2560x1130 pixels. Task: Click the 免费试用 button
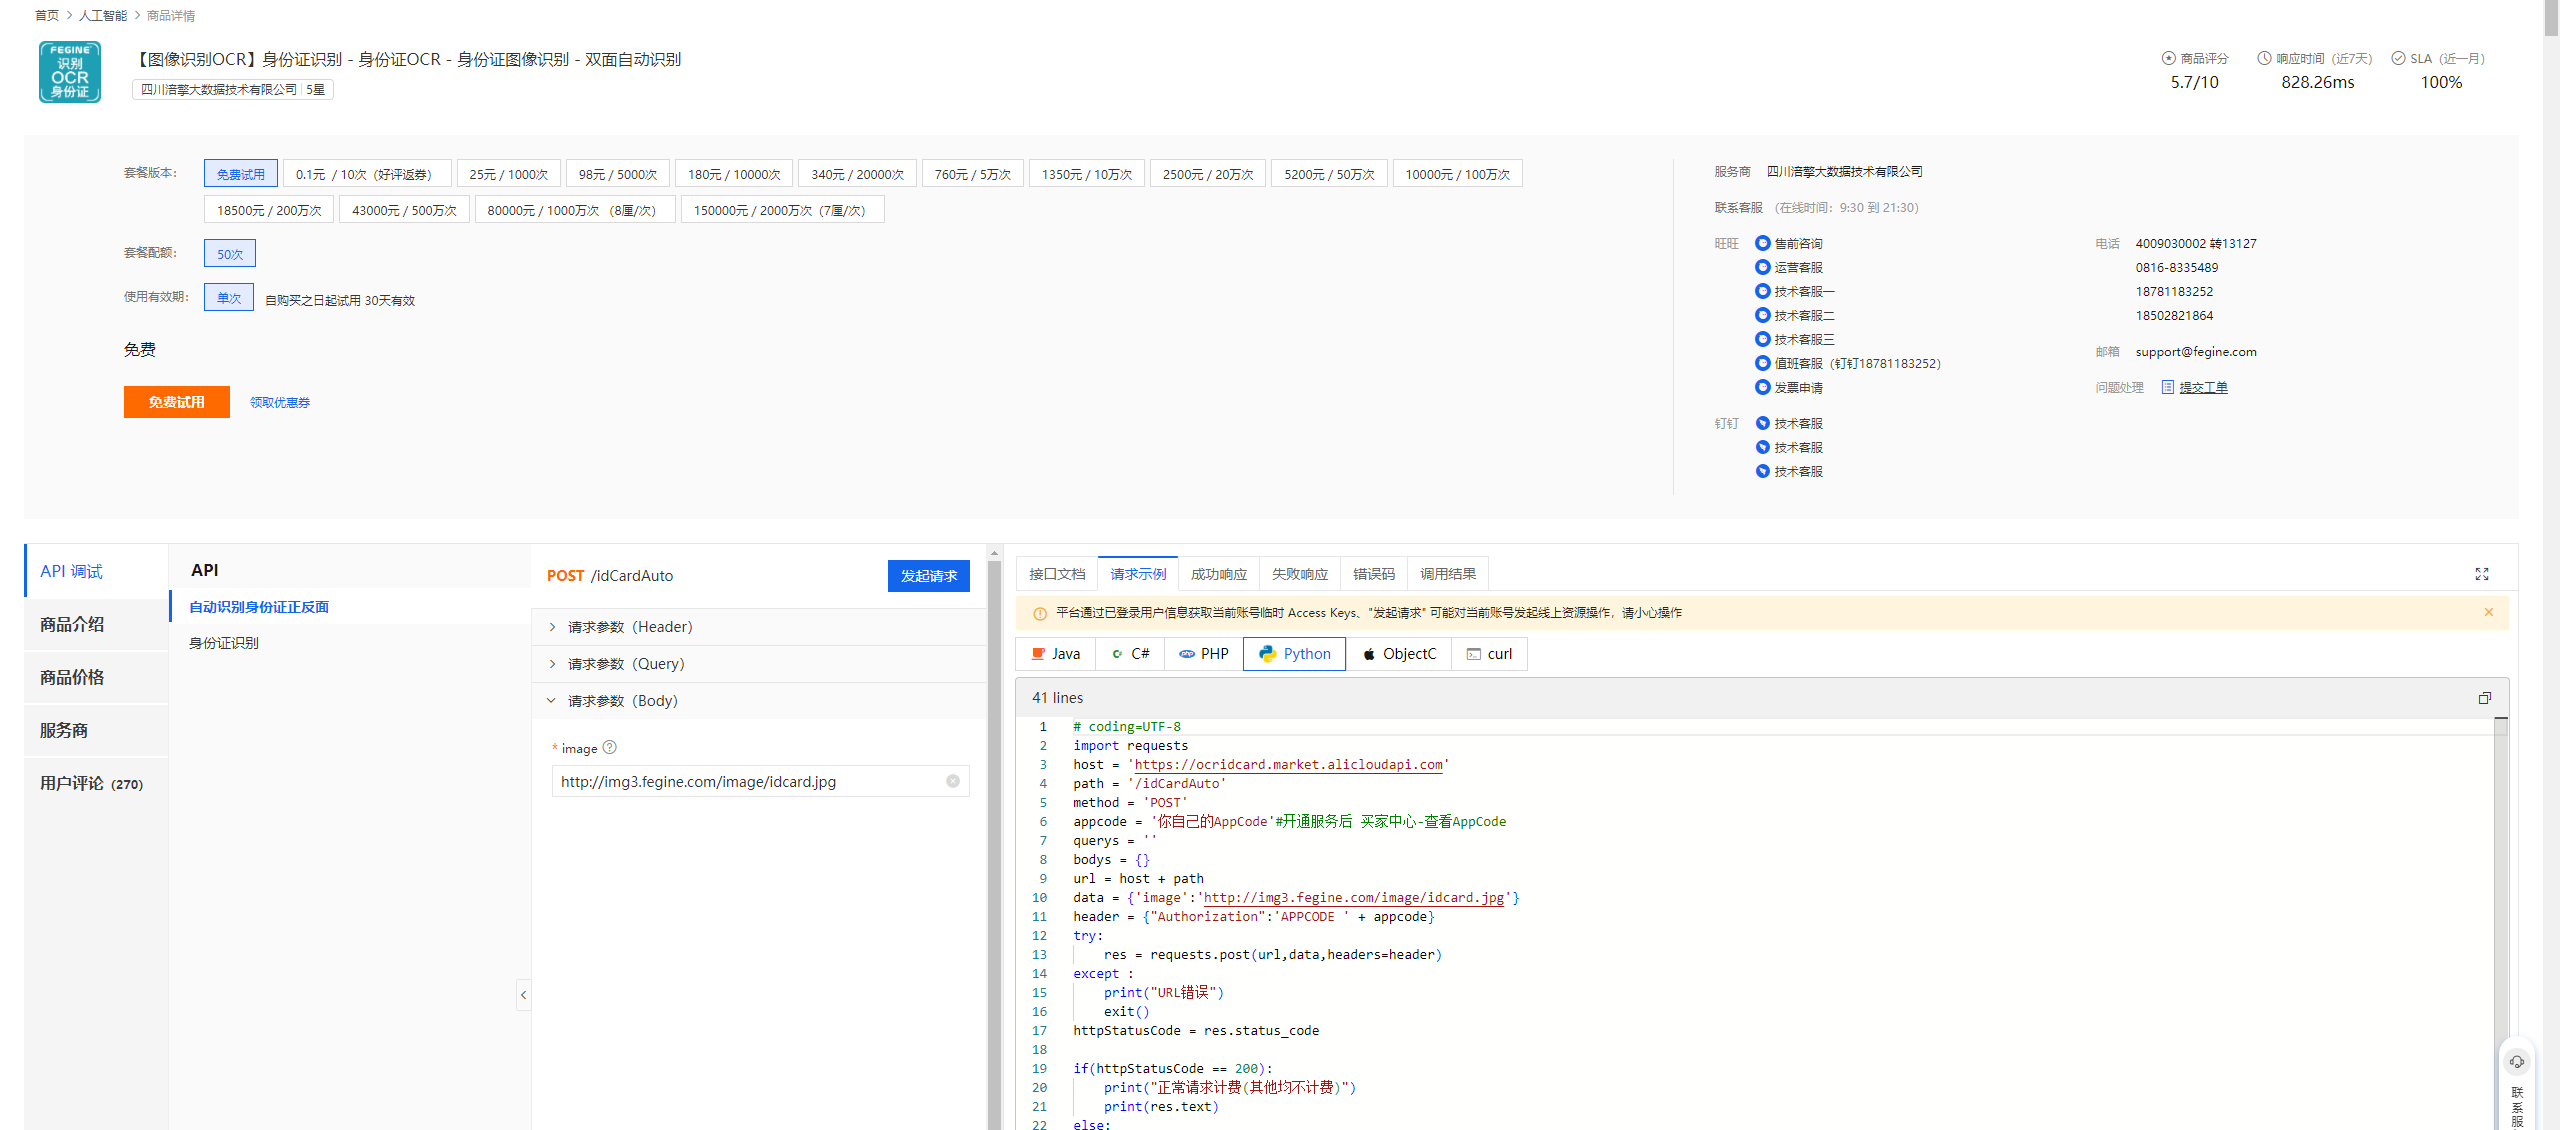[176, 402]
